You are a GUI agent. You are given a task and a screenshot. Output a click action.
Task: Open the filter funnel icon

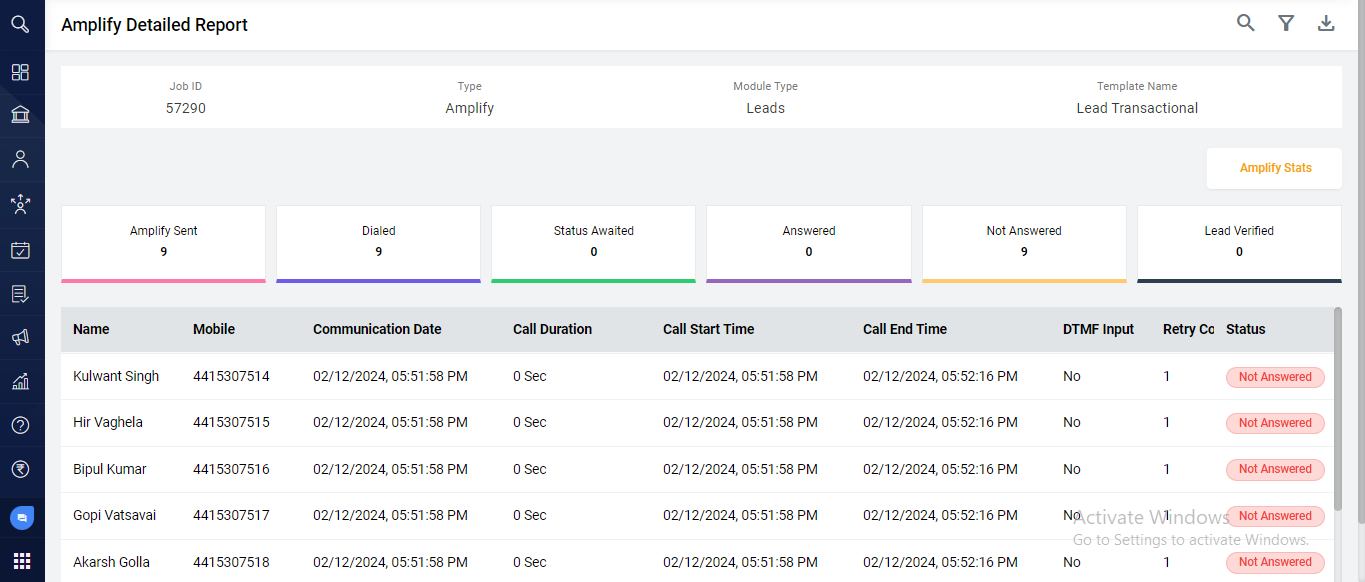click(1286, 23)
